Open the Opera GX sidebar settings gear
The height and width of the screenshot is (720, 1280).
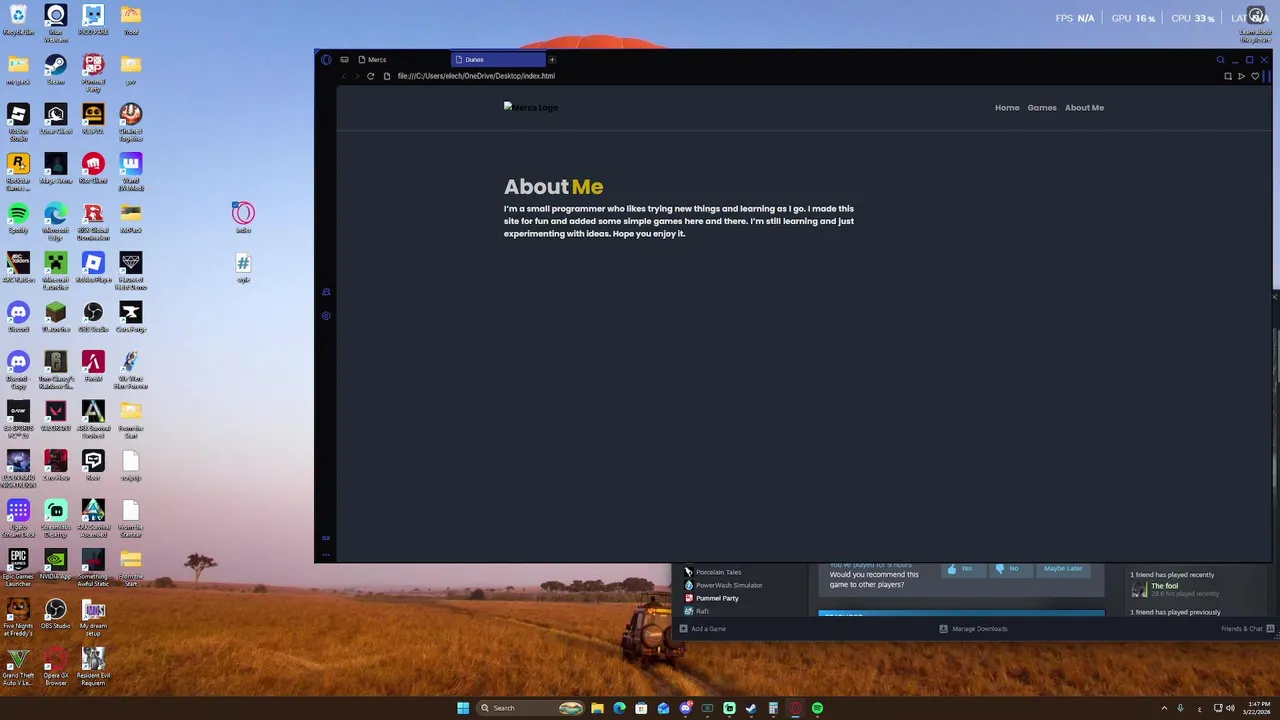tap(326, 316)
